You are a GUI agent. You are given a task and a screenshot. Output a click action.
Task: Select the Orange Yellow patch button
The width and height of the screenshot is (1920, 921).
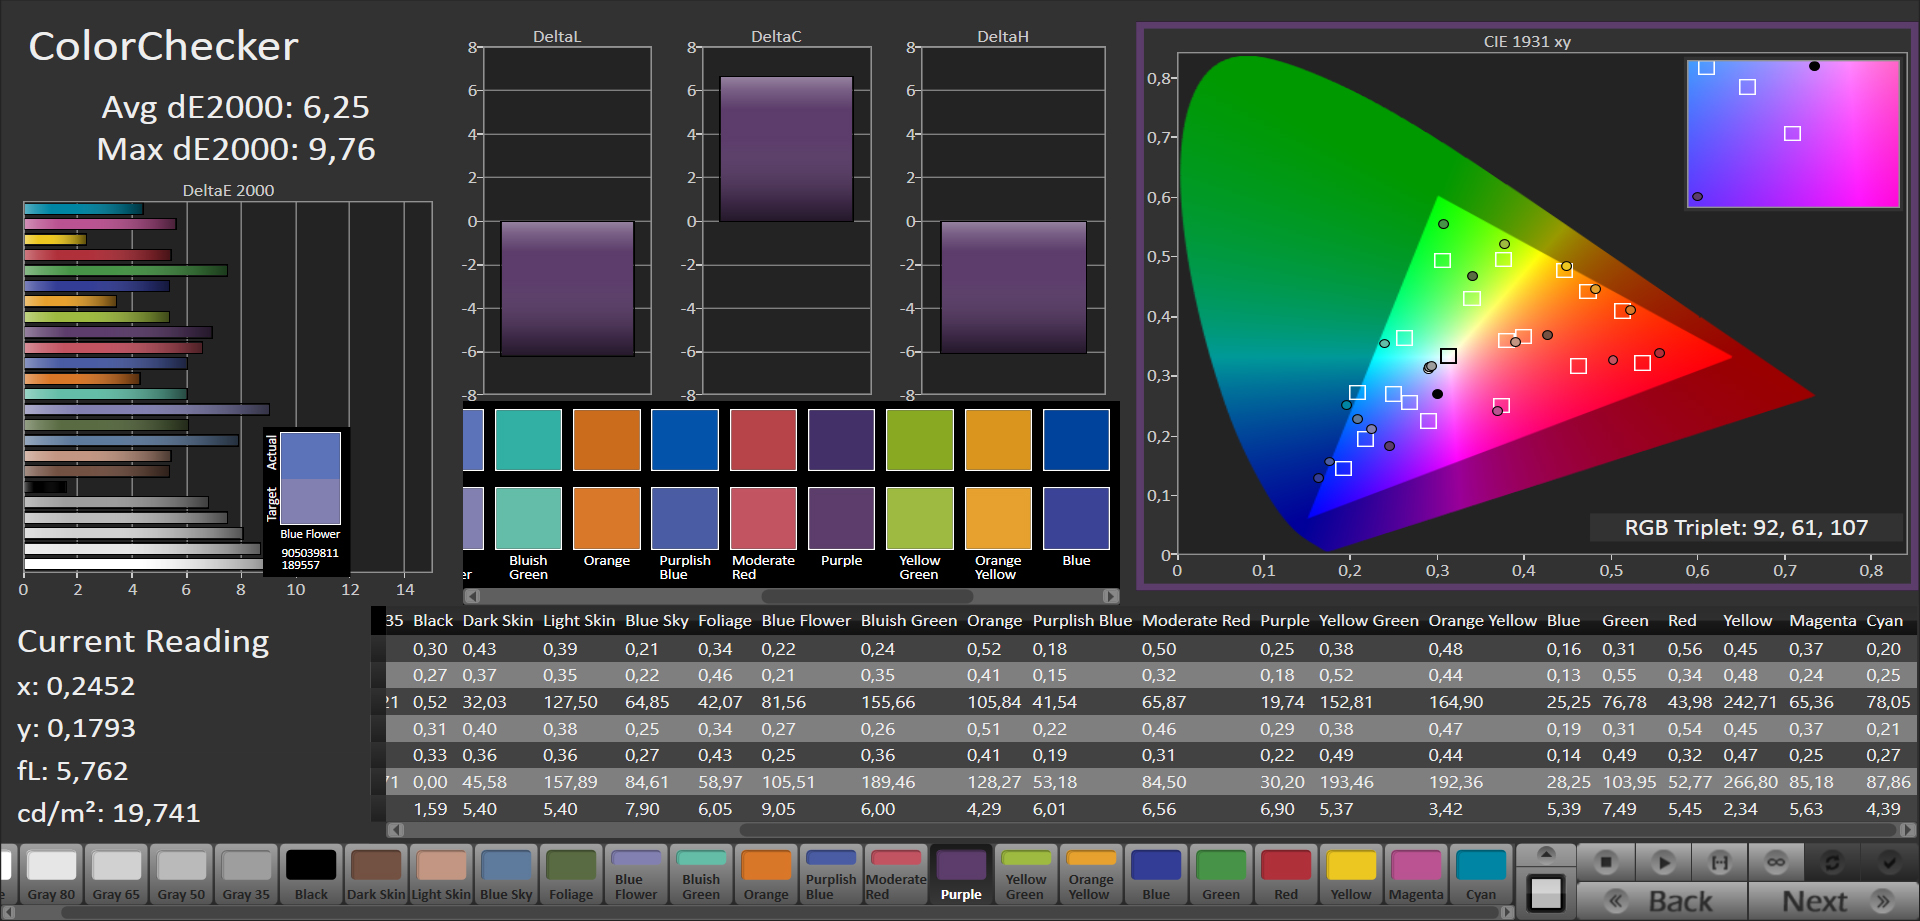point(1091,875)
